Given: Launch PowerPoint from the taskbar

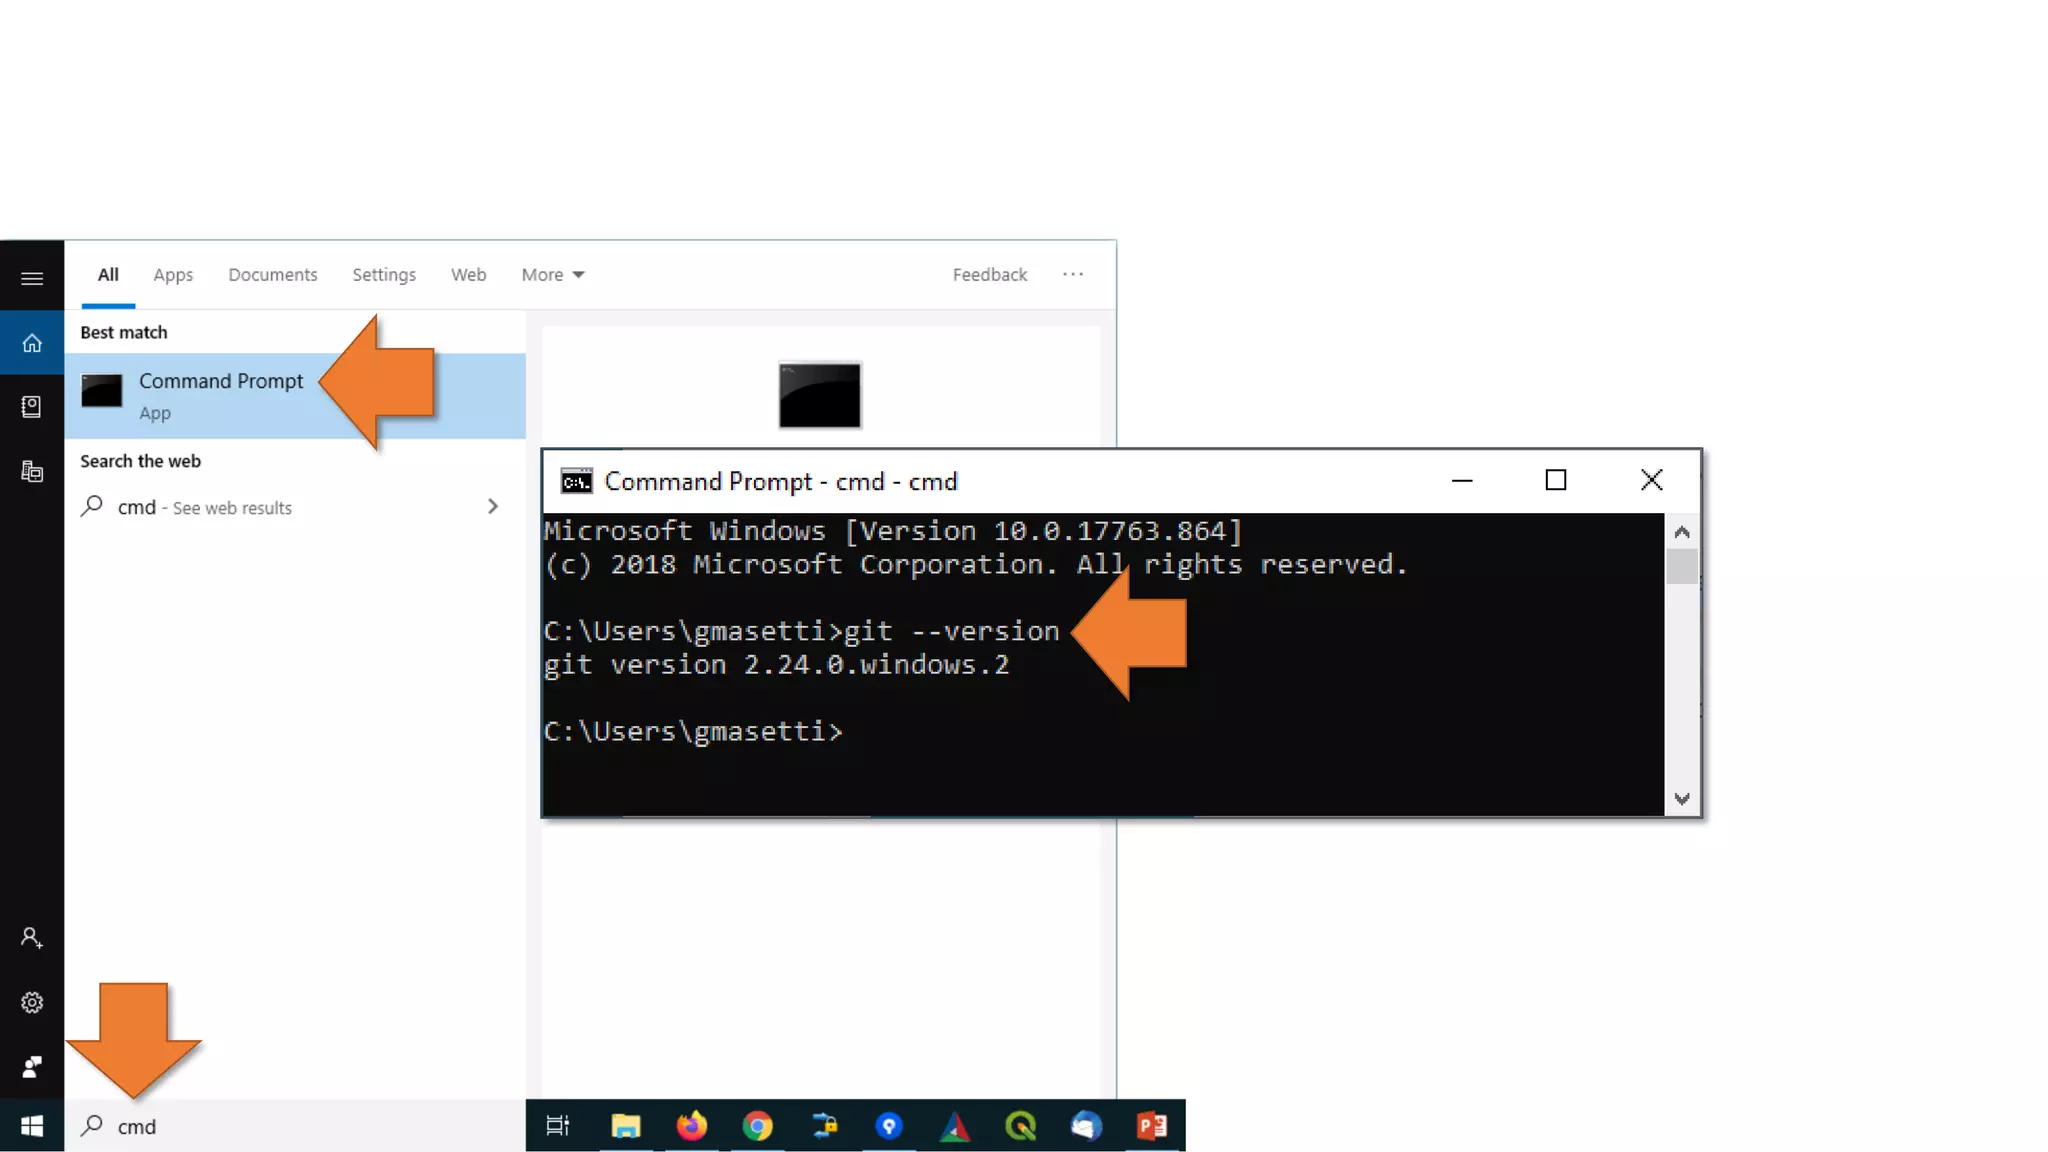Looking at the screenshot, I should click(x=1152, y=1126).
